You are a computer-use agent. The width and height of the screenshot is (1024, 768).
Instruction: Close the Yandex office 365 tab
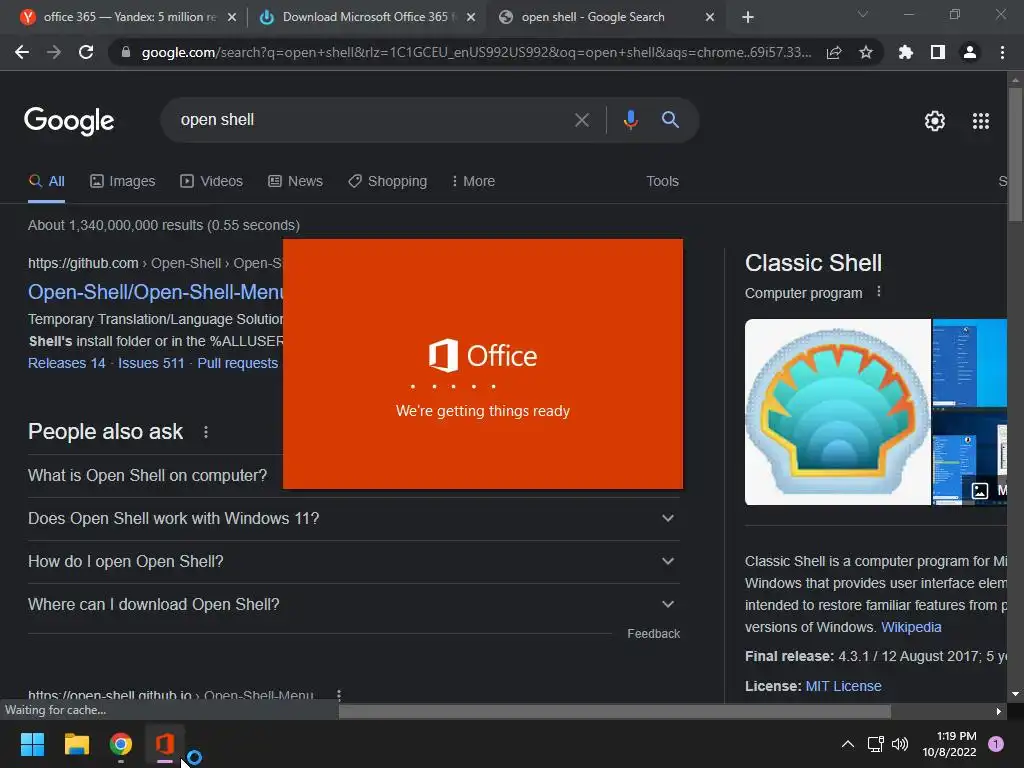click(232, 18)
